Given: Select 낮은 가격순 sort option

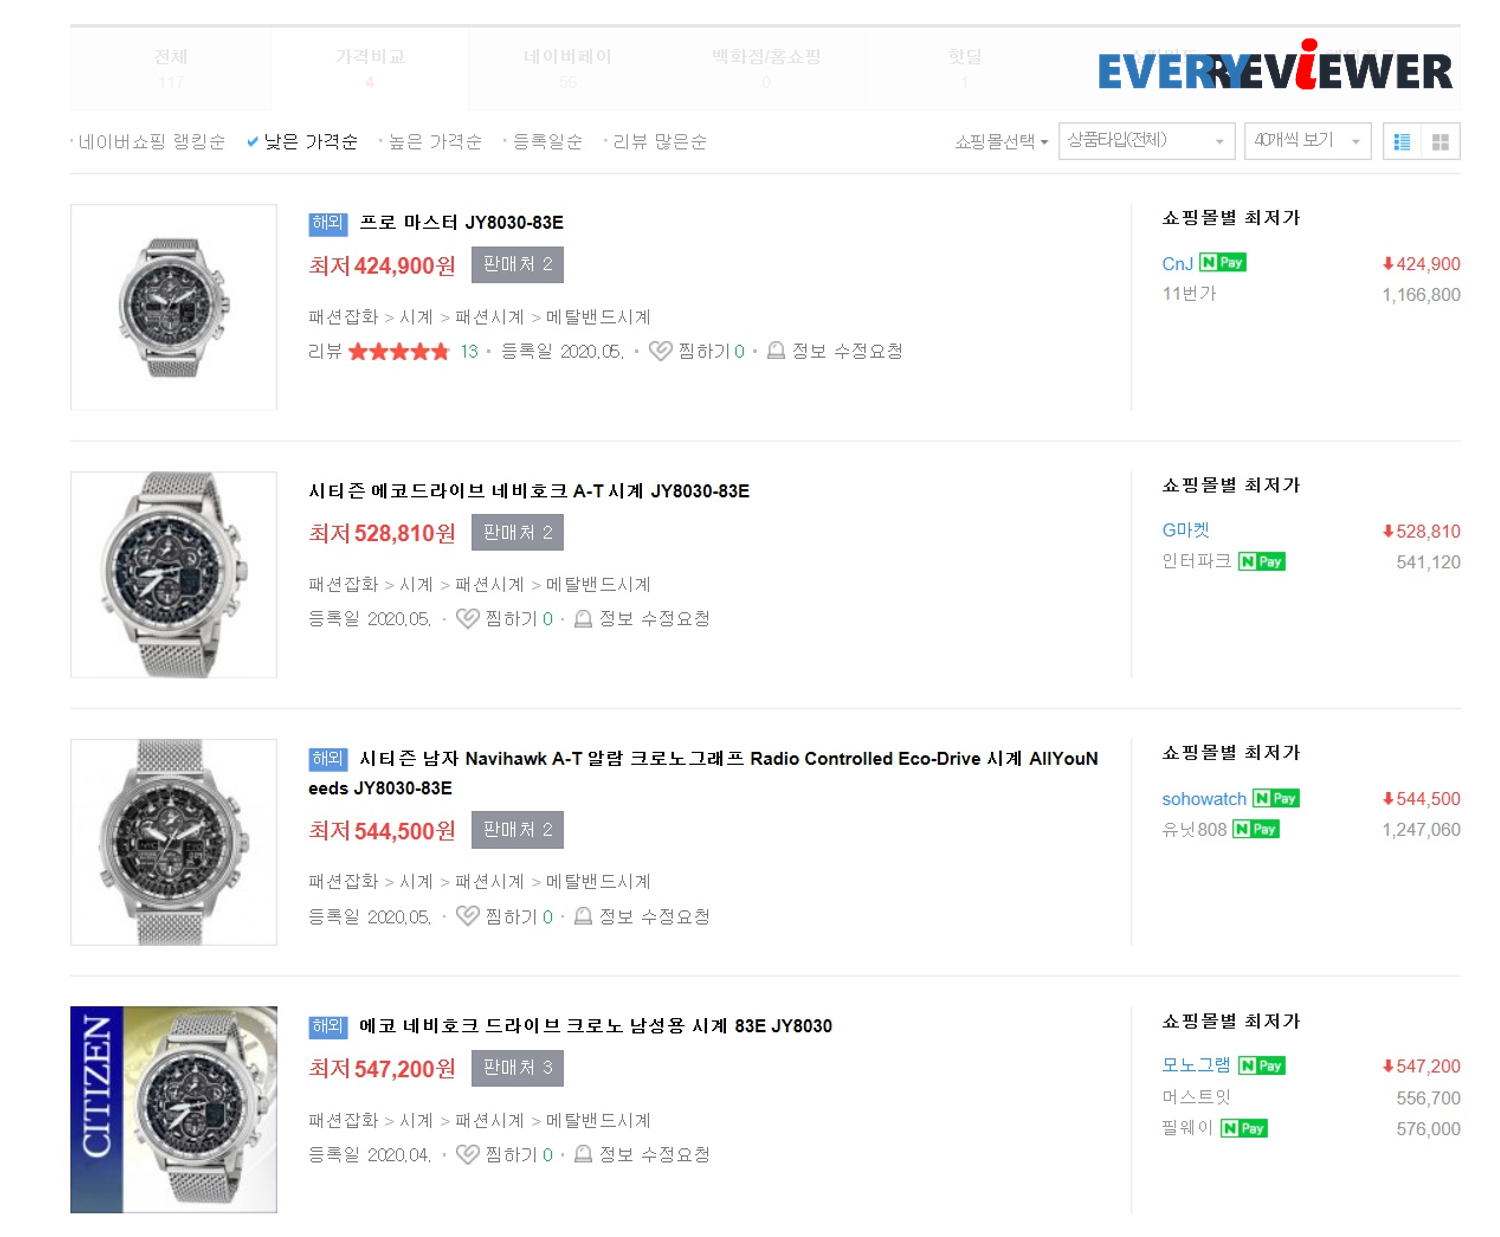Looking at the screenshot, I should [302, 142].
